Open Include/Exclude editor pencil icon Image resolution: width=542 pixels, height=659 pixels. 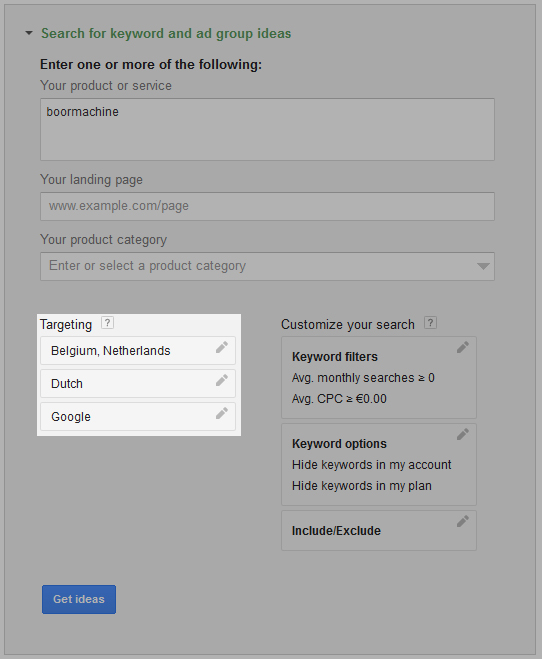click(463, 521)
